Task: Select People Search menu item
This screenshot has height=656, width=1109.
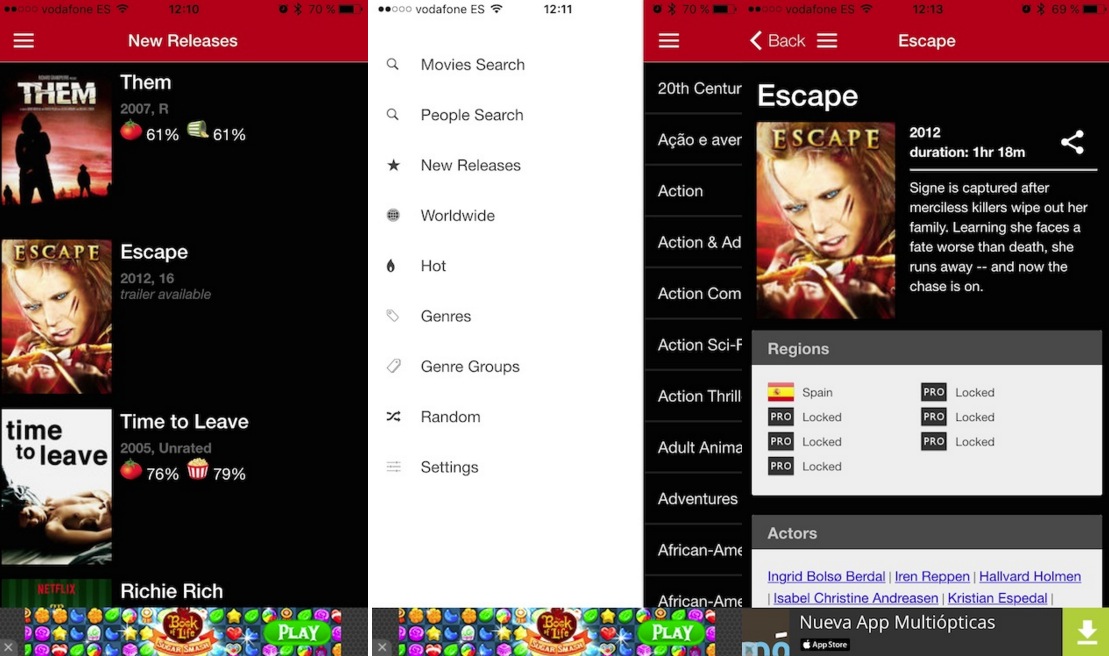Action: tap(472, 115)
